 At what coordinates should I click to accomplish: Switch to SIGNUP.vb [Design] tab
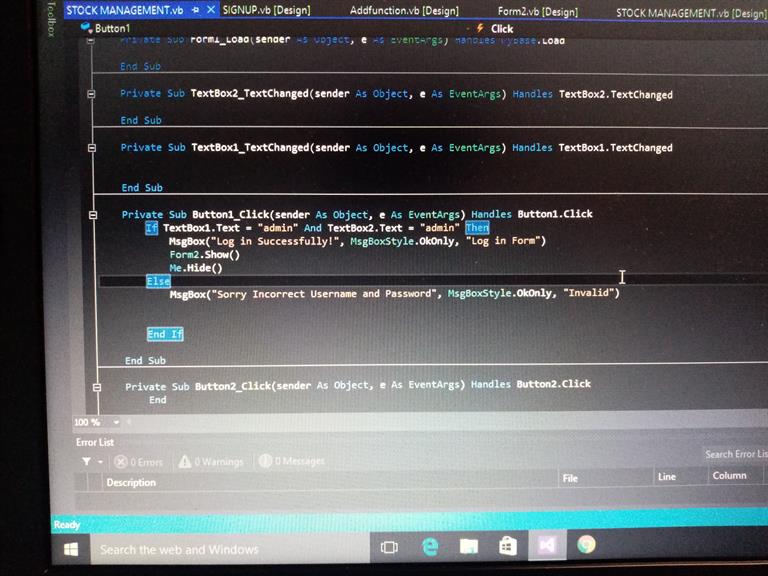click(266, 10)
